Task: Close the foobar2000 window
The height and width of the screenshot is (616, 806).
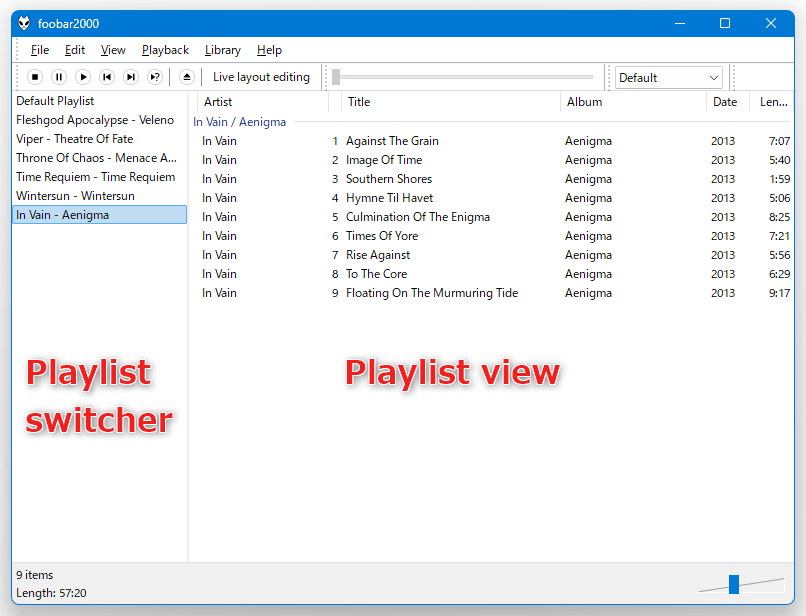Action: [x=771, y=23]
